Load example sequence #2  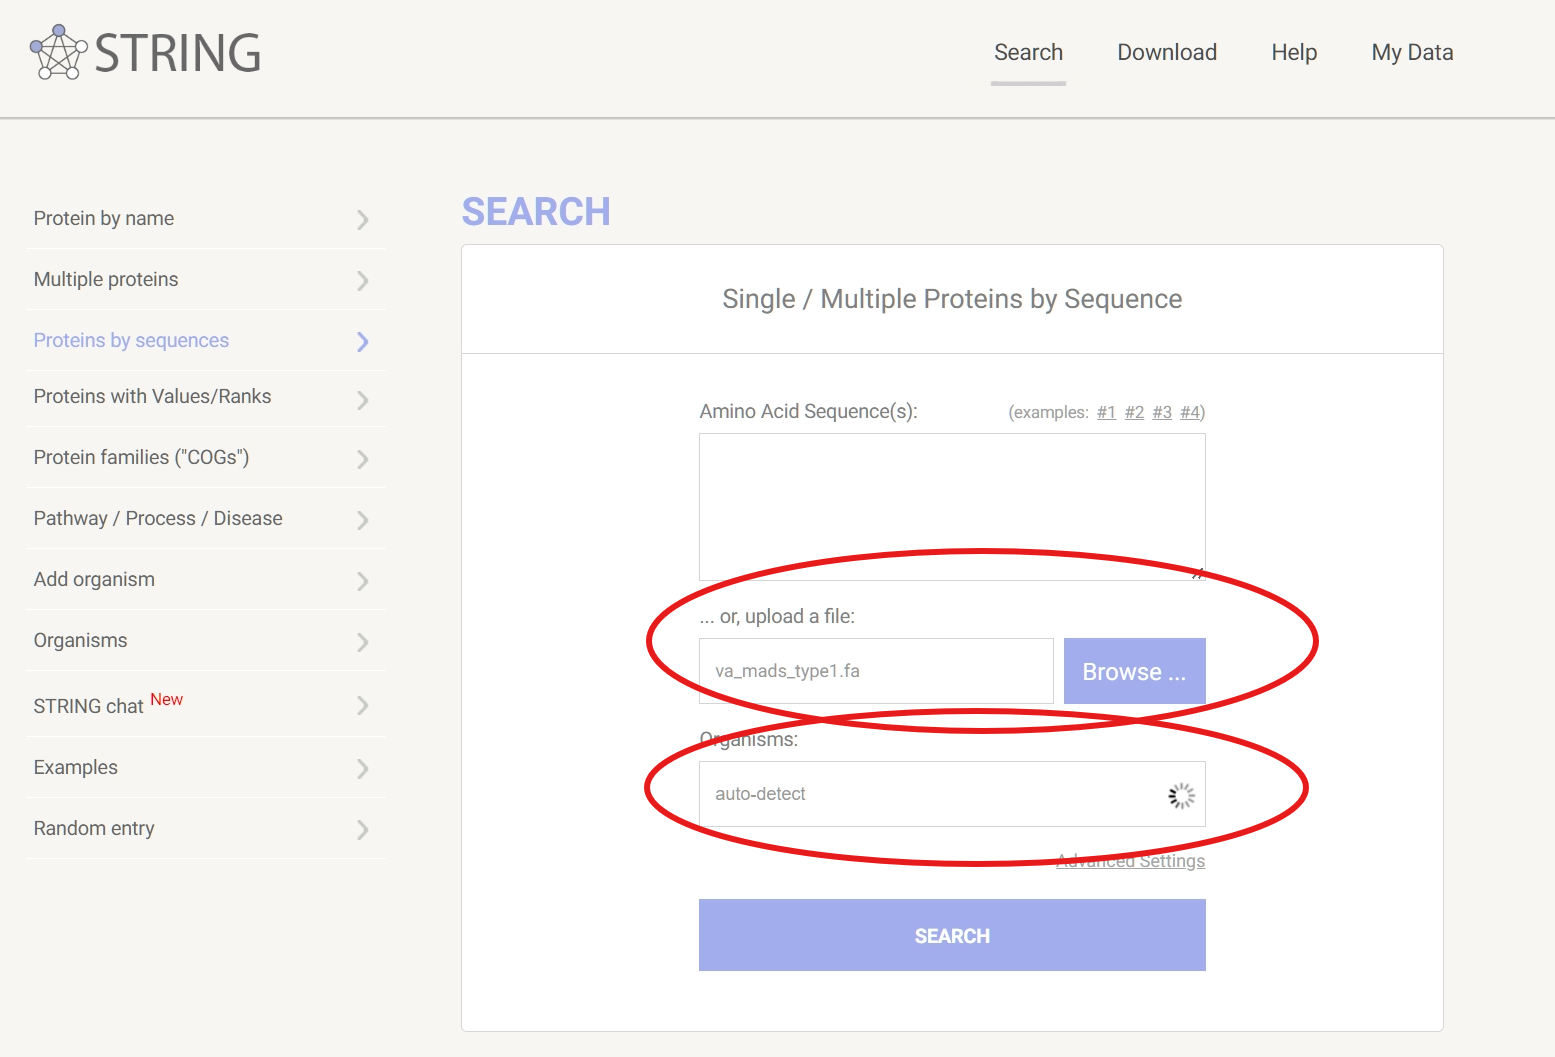[1134, 412]
